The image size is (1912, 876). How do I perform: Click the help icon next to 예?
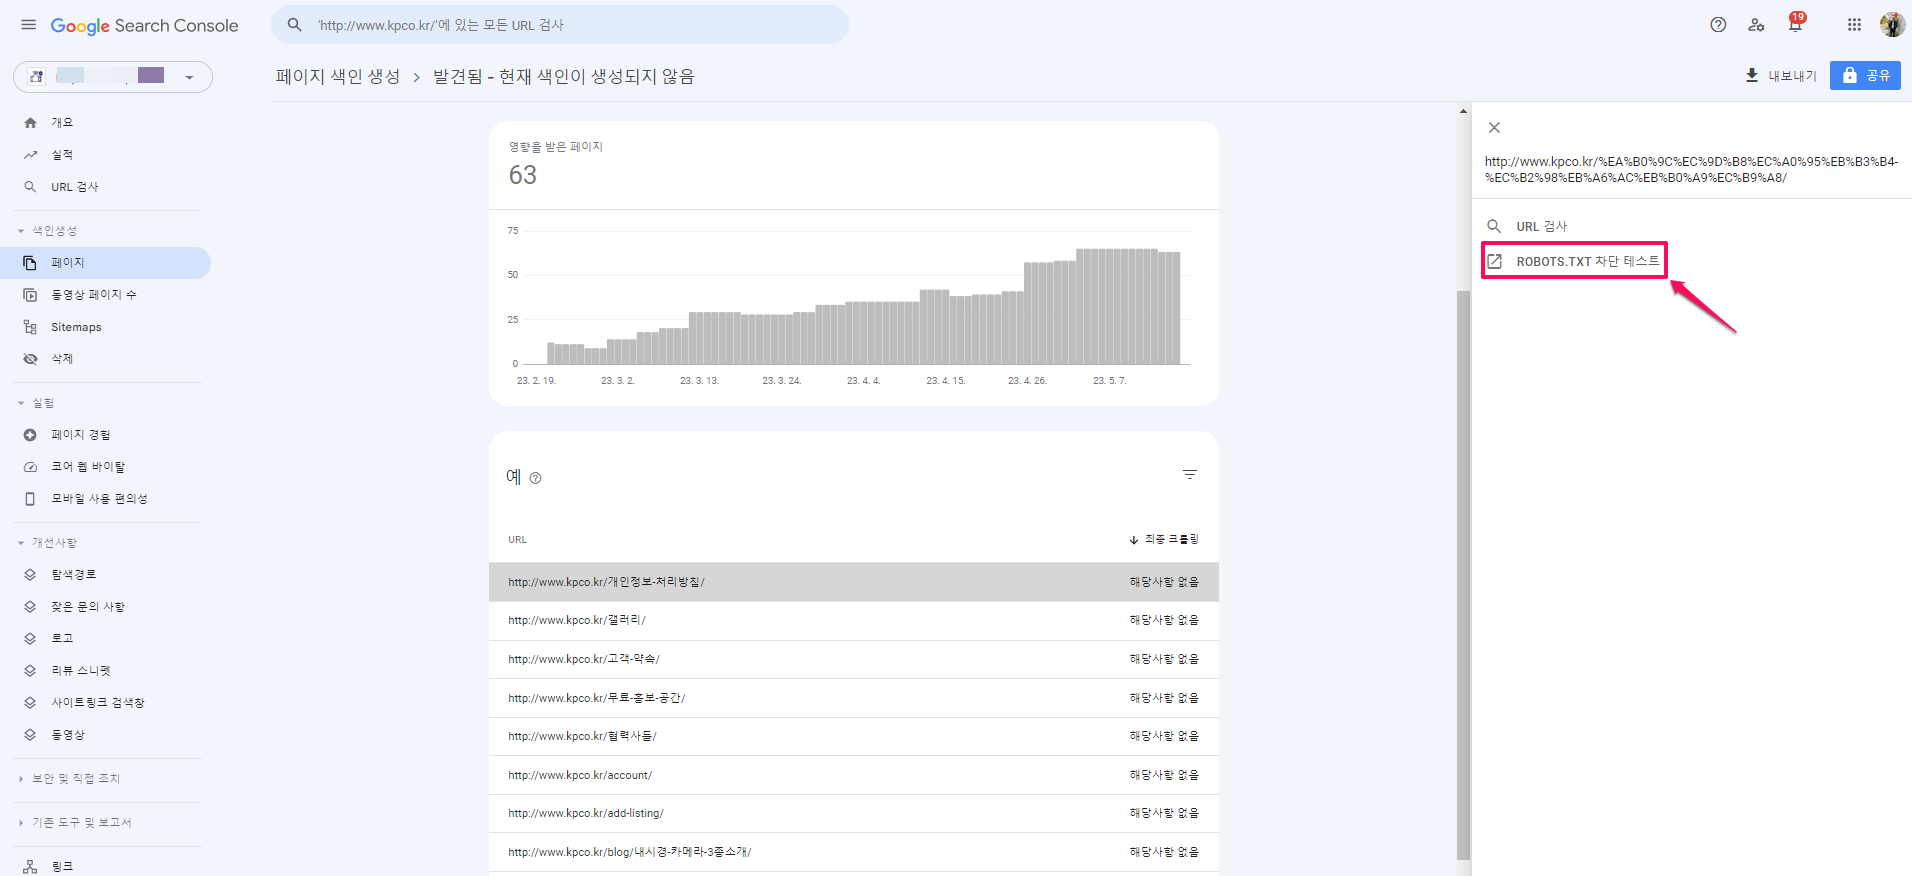coord(535,478)
